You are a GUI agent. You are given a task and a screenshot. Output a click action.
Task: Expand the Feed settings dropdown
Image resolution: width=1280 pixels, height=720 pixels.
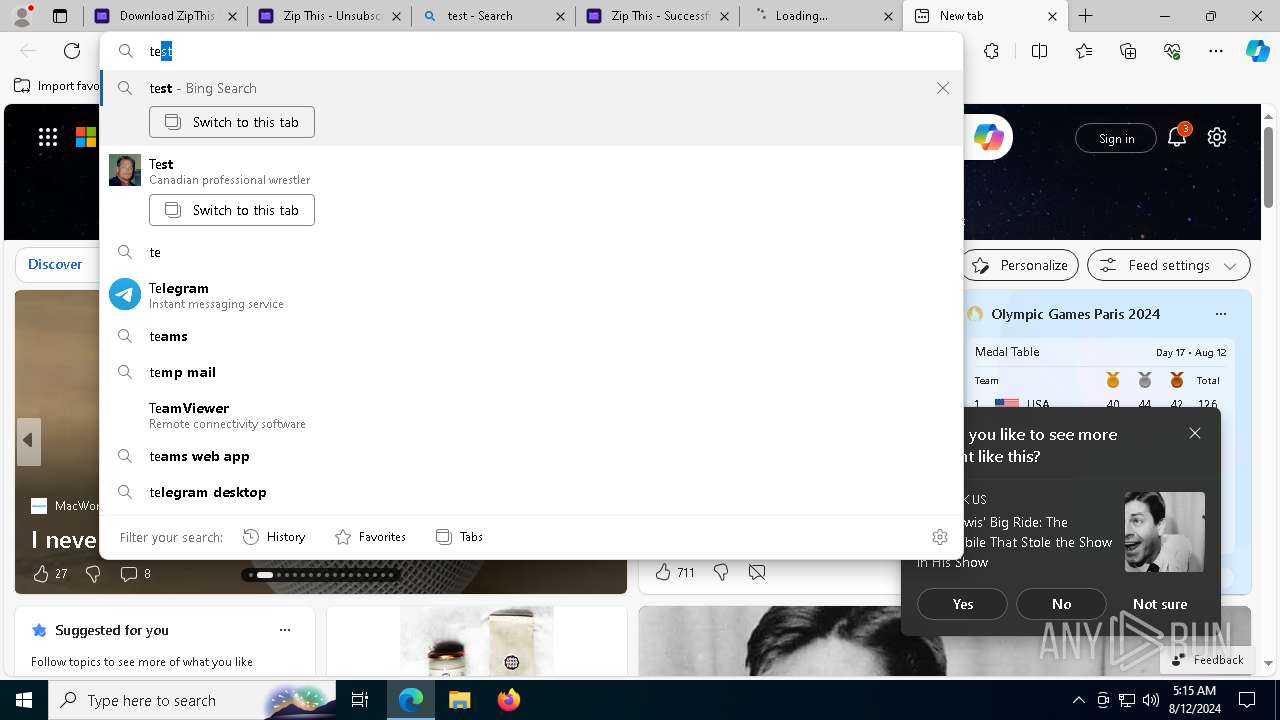pyautogui.click(x=1169, y=265)
